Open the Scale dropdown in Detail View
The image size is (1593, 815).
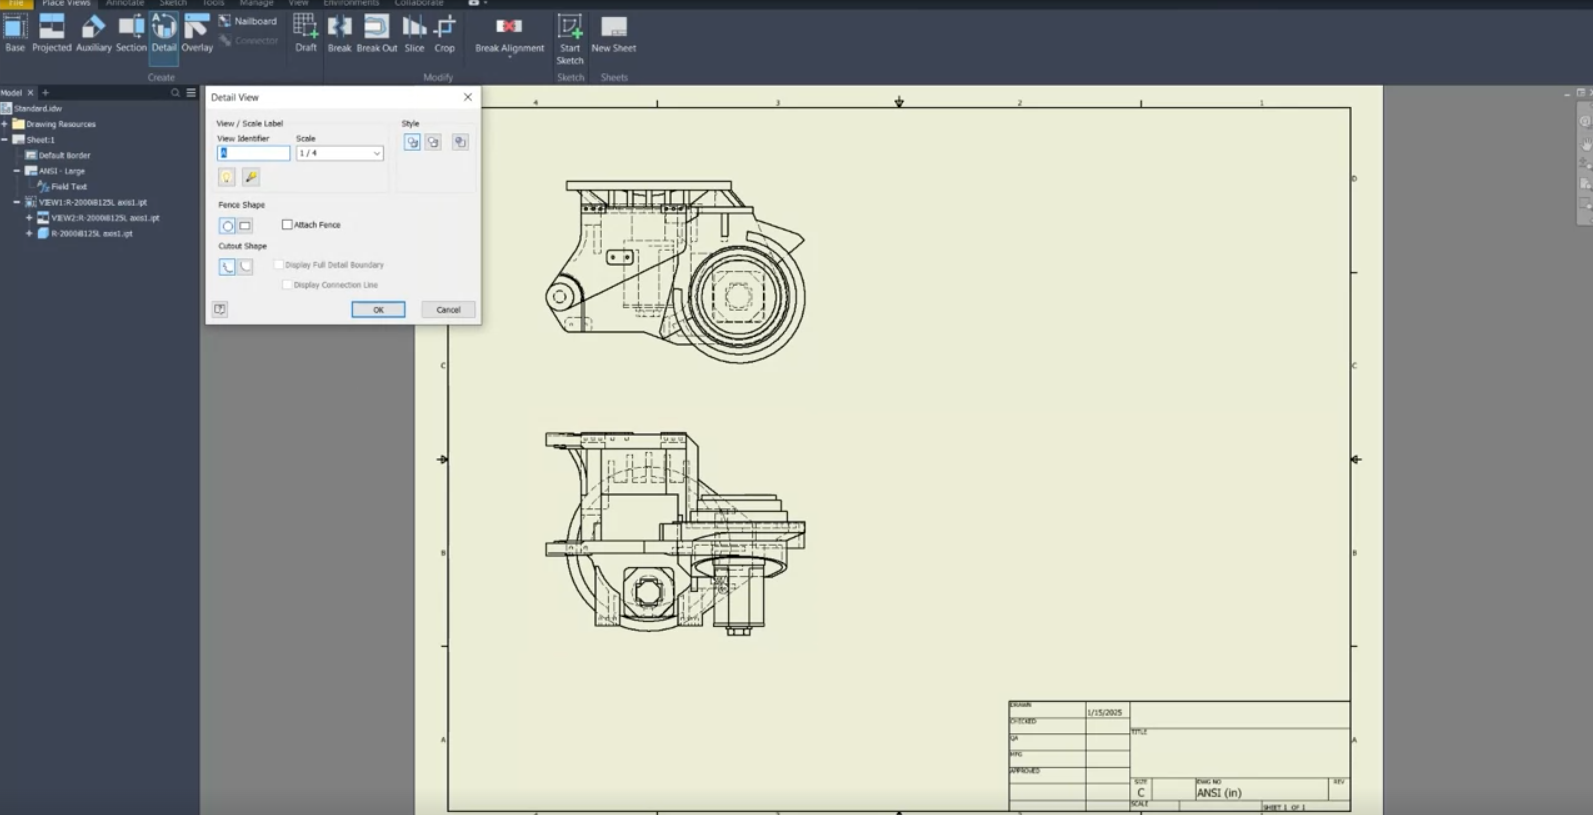(376, 154)
